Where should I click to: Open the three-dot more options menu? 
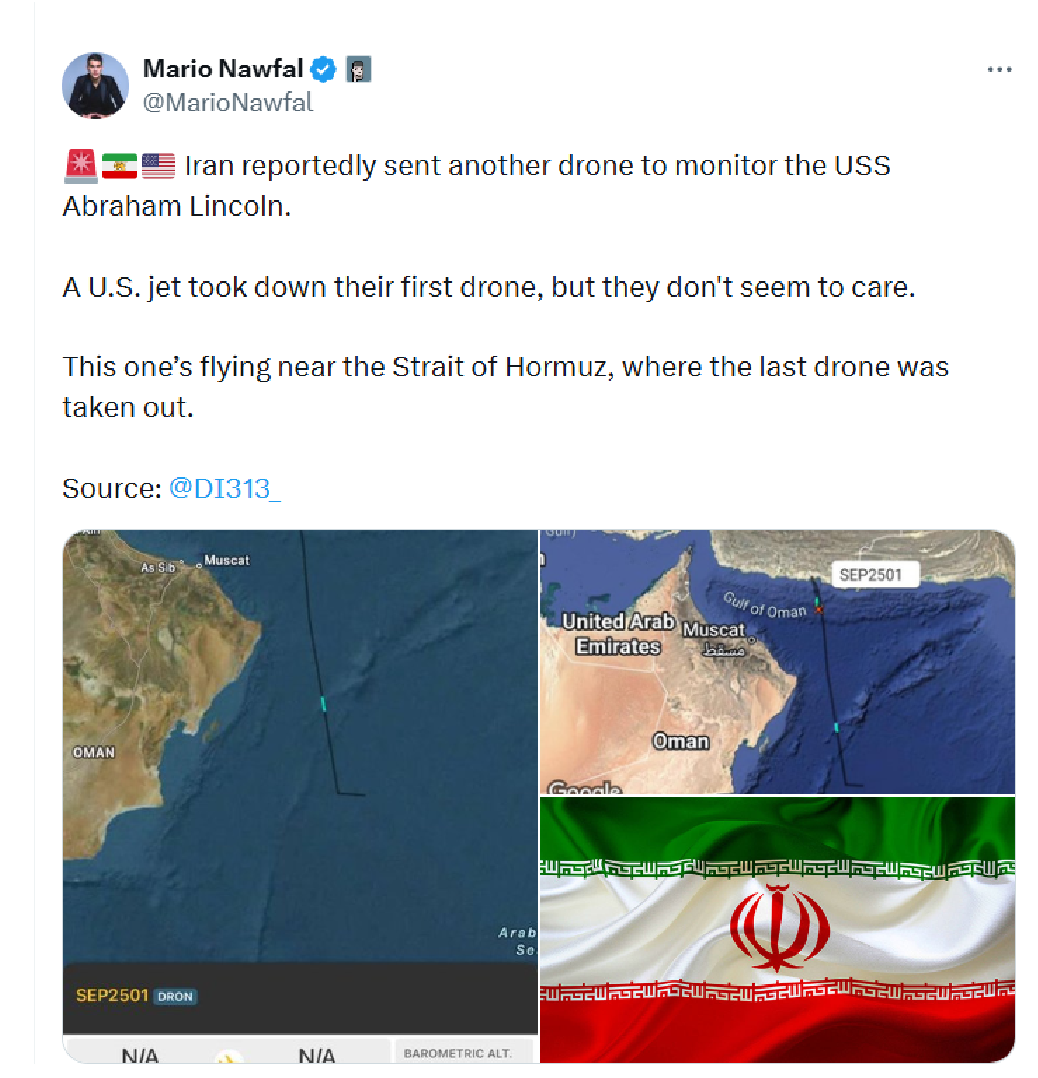click(x=999, y=70)
